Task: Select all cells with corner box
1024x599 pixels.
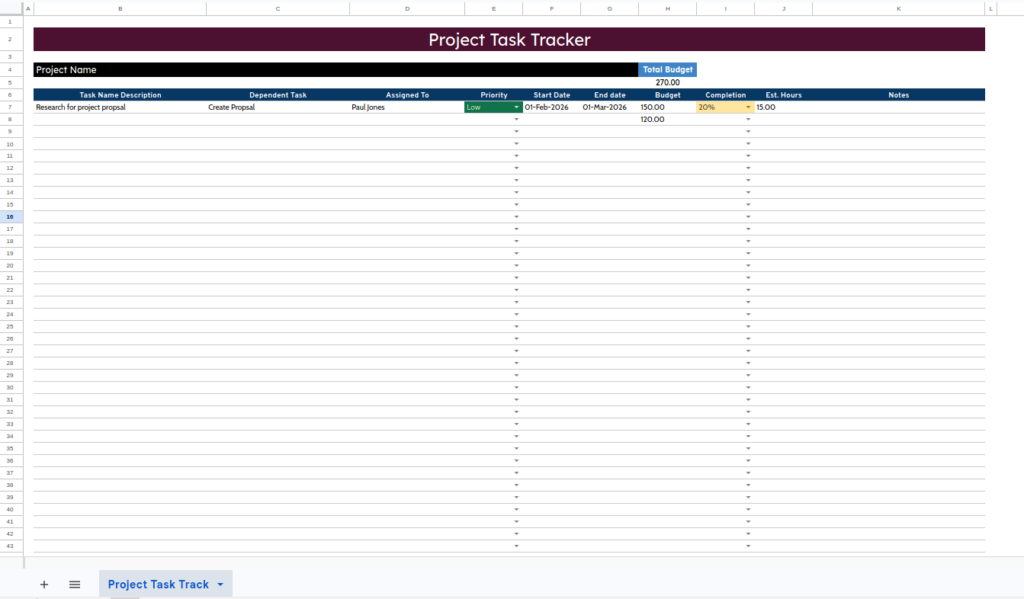Action: pyautogui.click(x=10, y=8)
